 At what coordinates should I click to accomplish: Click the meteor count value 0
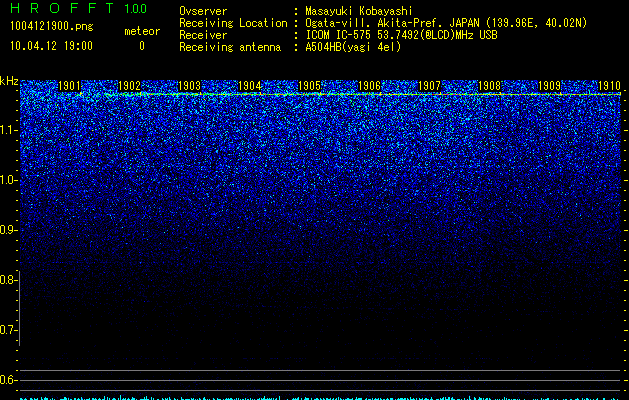pyautogui.click(x=142, y=46)
